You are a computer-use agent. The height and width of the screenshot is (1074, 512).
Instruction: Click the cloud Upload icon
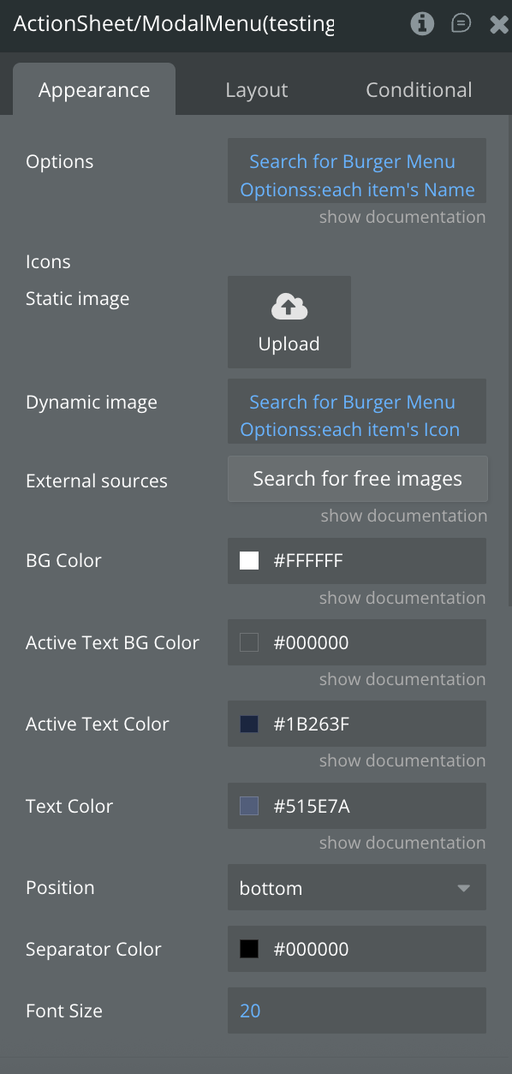coord(290,307)
